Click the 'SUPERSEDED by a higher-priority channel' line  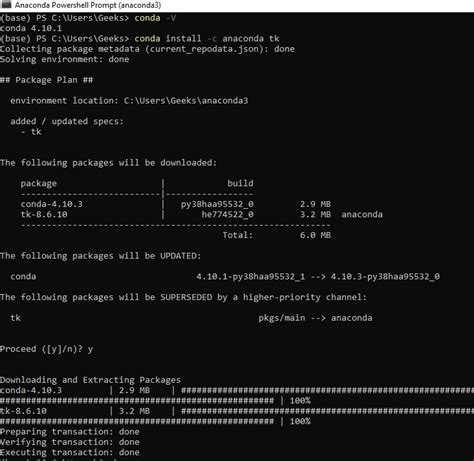pyautogui.click(x=183, y=297)
